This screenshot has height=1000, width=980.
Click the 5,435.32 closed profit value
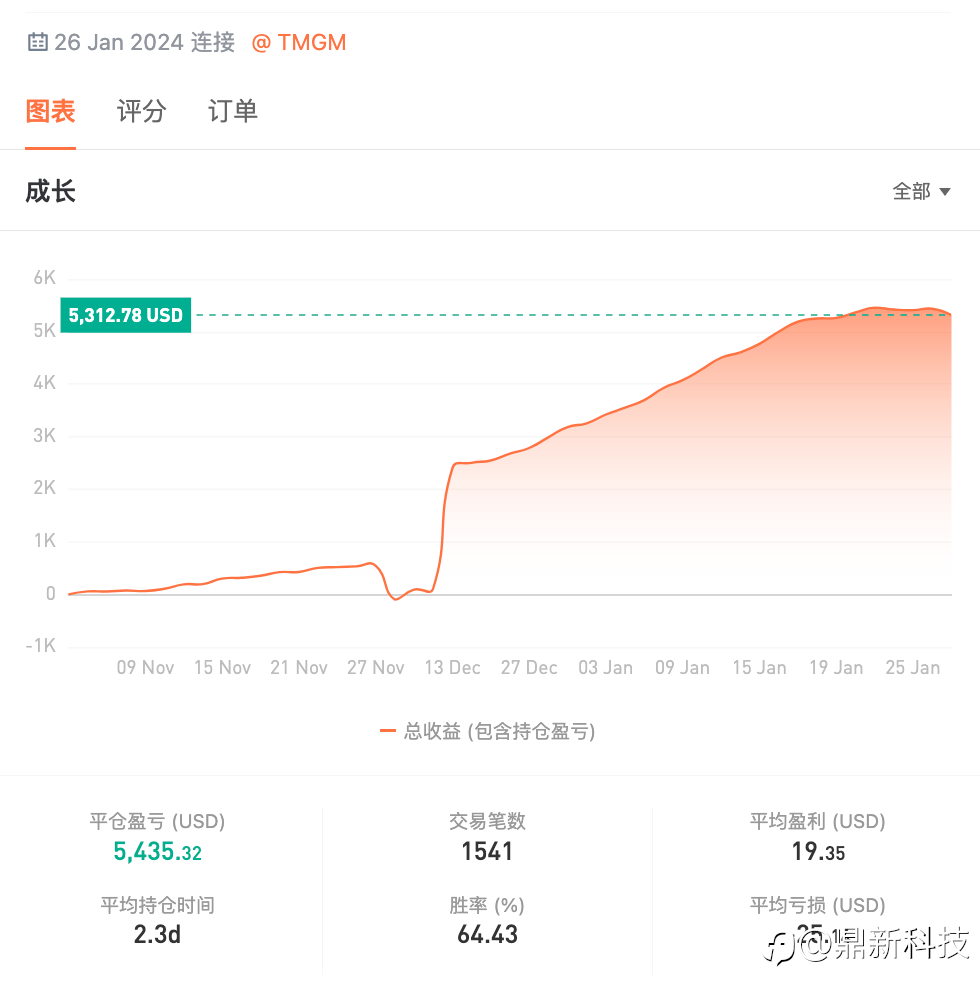click(157, 852)
